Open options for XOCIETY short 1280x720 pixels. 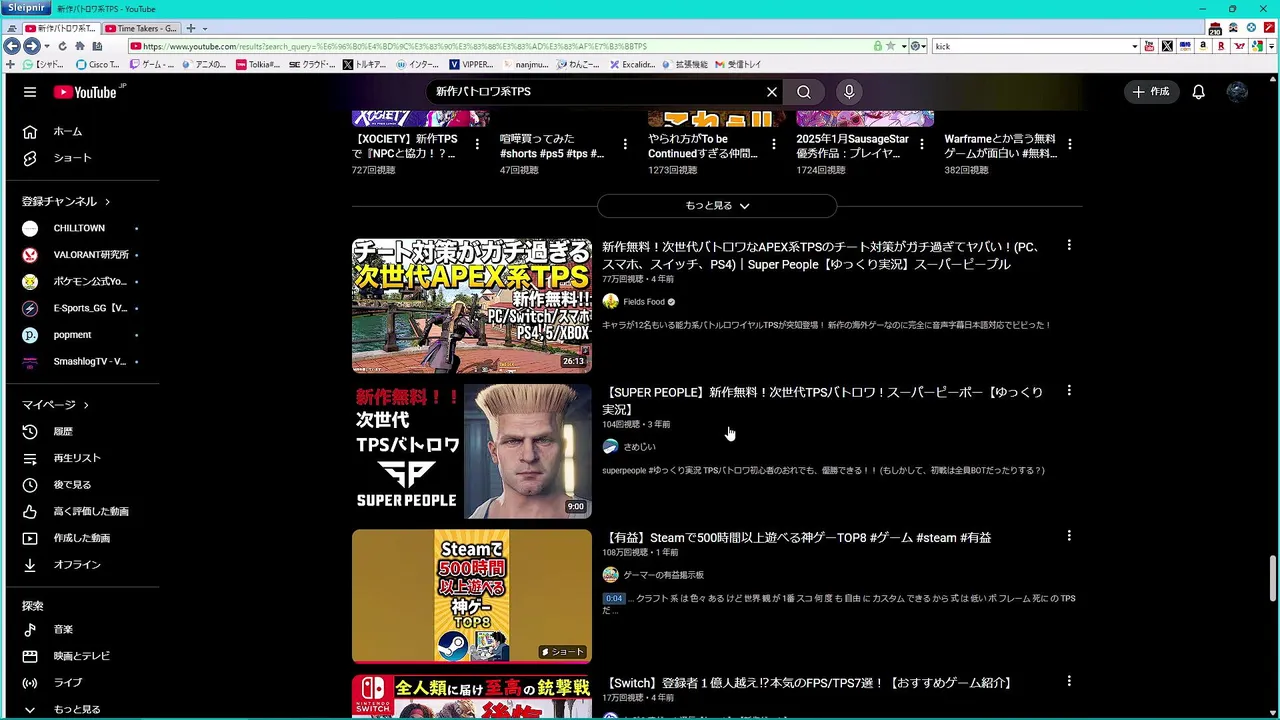pos(477,145)
